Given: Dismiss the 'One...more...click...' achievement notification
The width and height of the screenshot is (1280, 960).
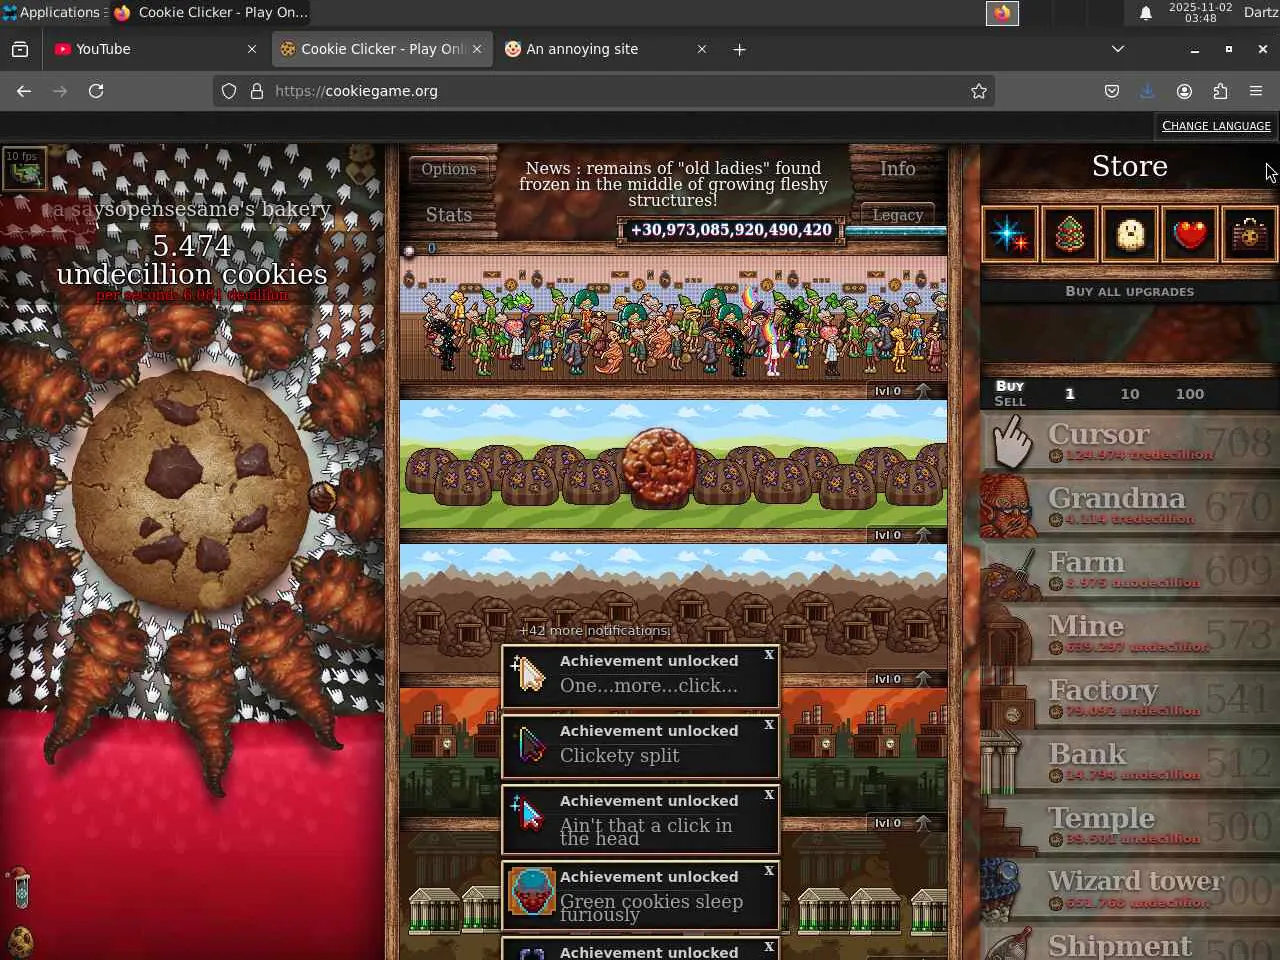Looking at the screenshot, I should point(769,655).
